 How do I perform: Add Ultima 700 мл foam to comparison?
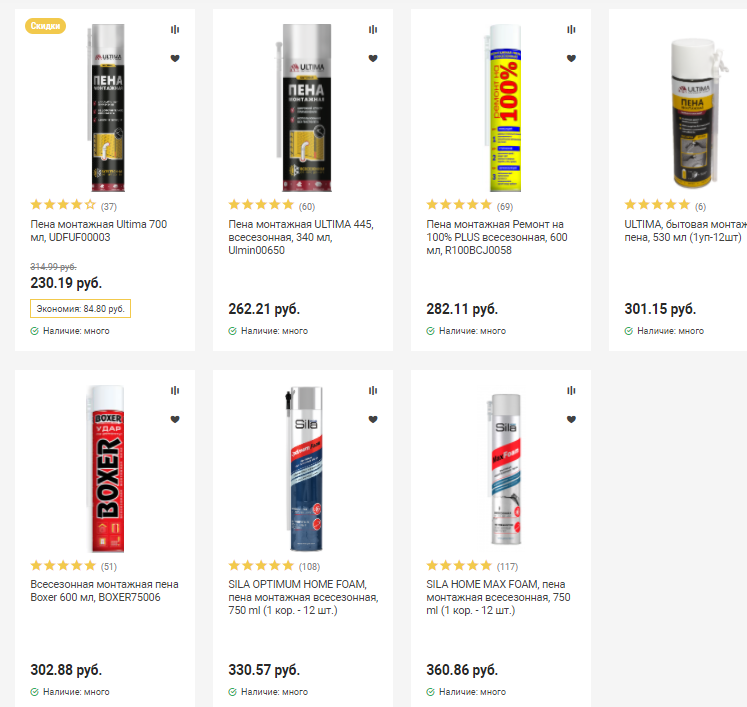pos(175,30)
